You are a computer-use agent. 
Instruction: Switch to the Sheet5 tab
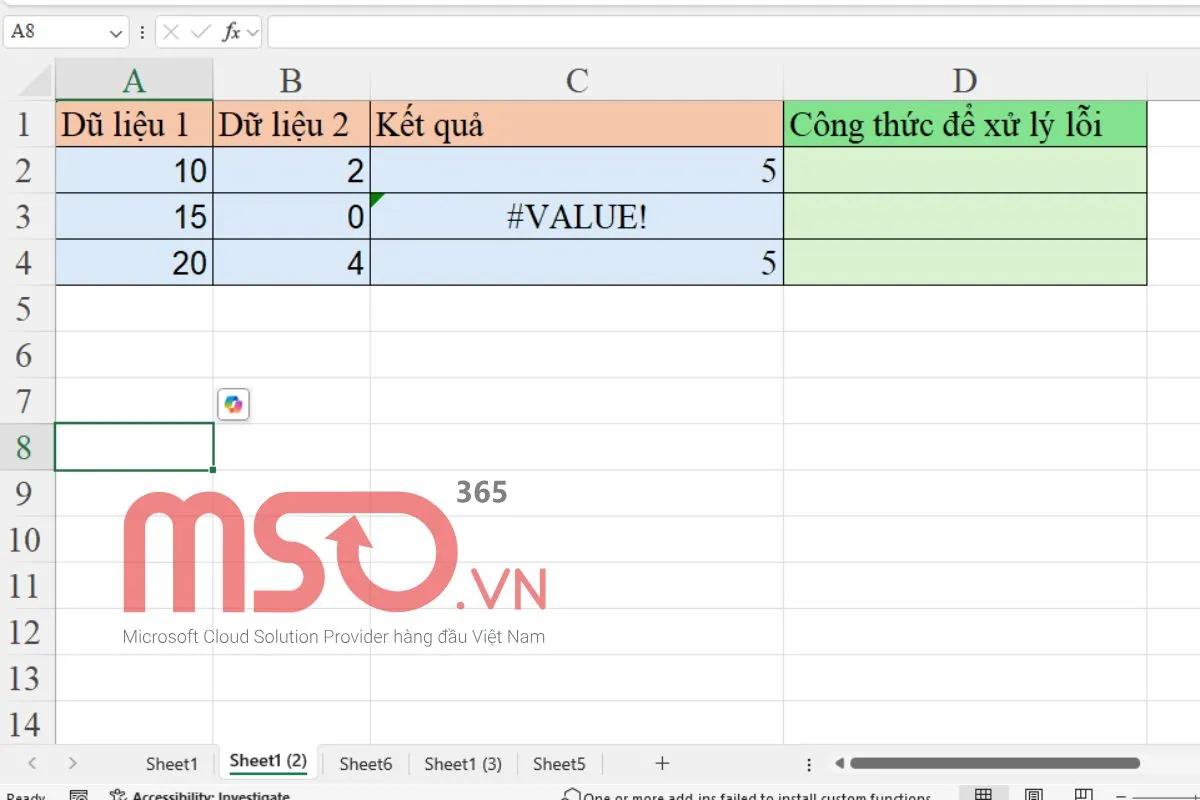pyautogui.click(x=558, y=763)
